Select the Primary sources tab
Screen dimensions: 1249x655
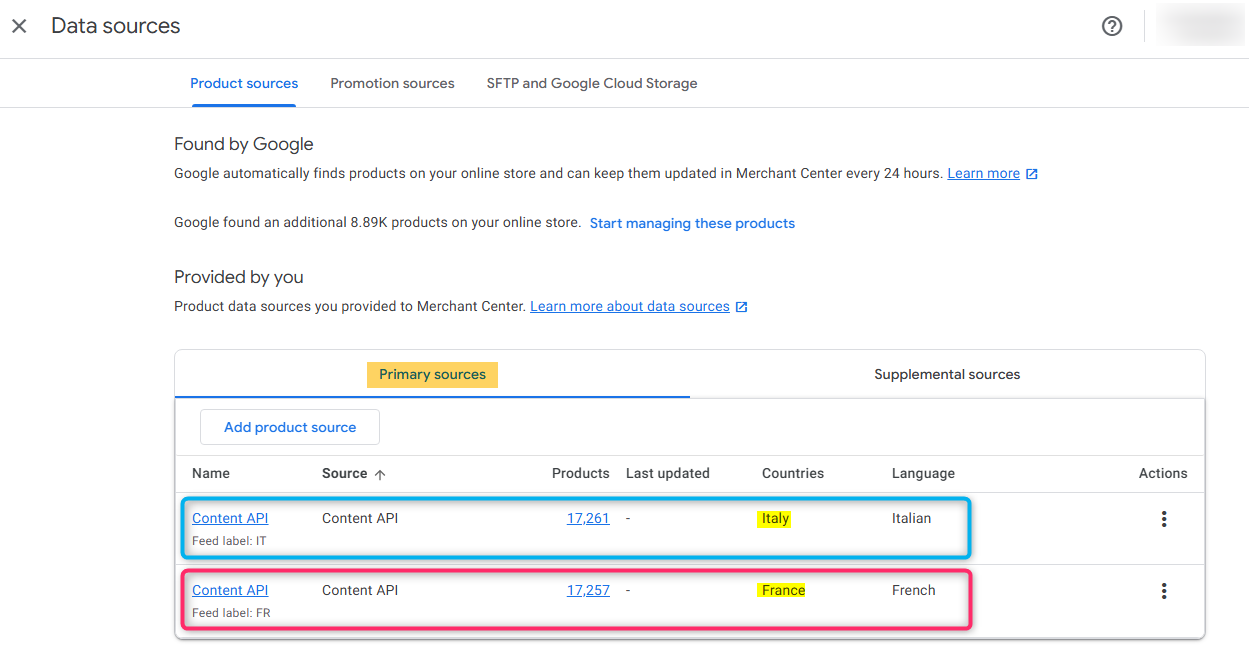click(432, 374)
